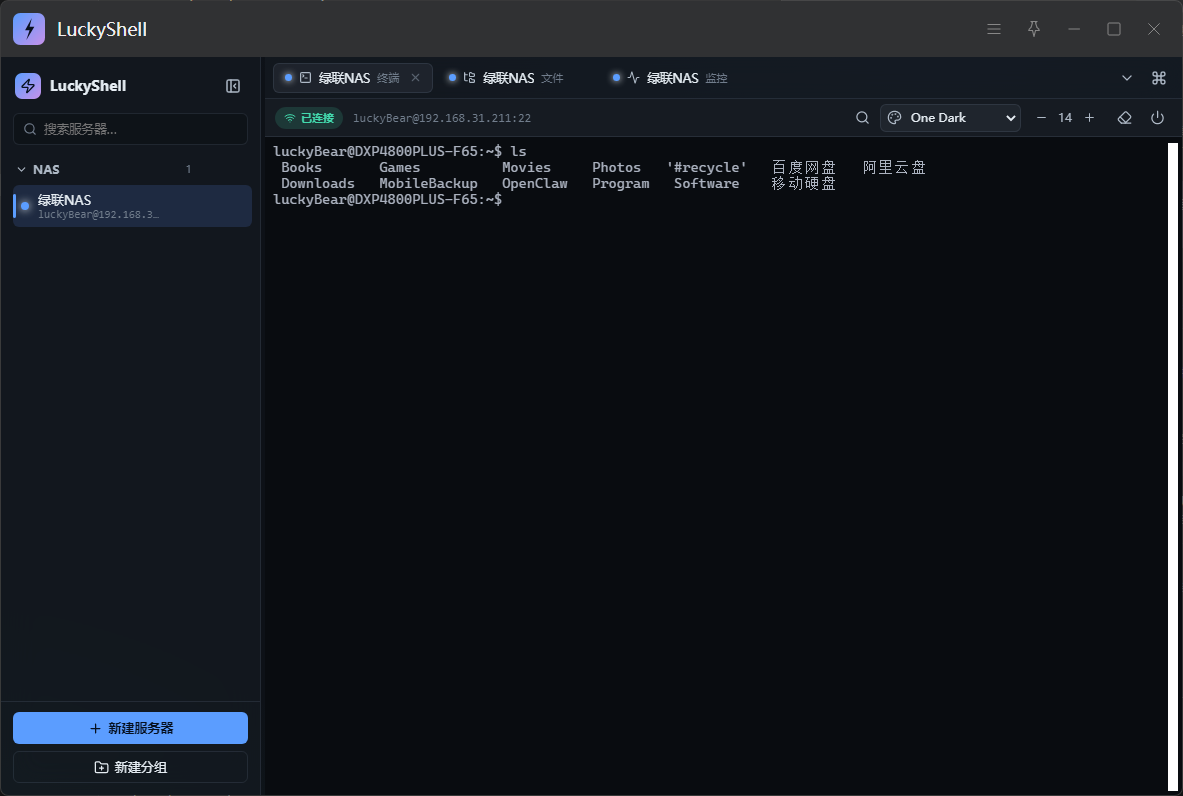Image resolution: width=1183 pixels, height=796 pixels.
Task: Click the Photos entry in terminal output
Action: tap(616, 167)
